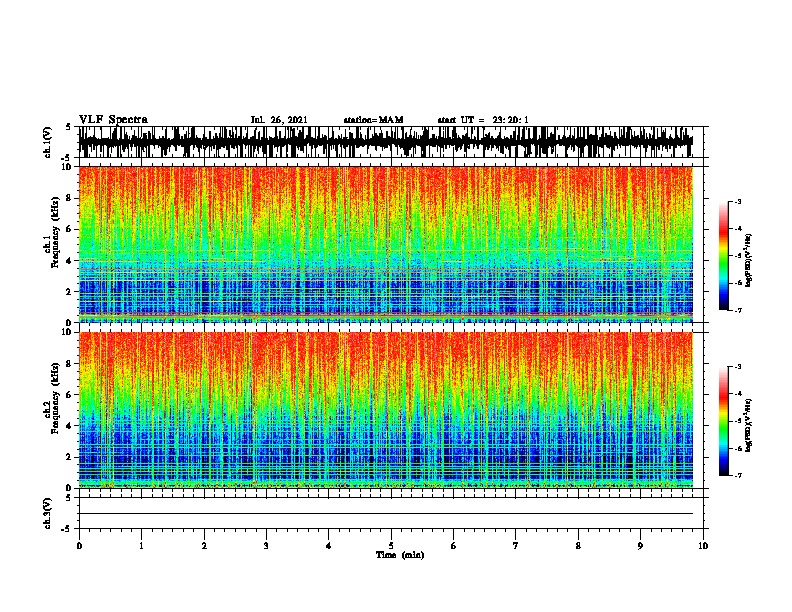Click the ch.2 spectrogram color scale bar
792x612 pixels.
point(723,421)
